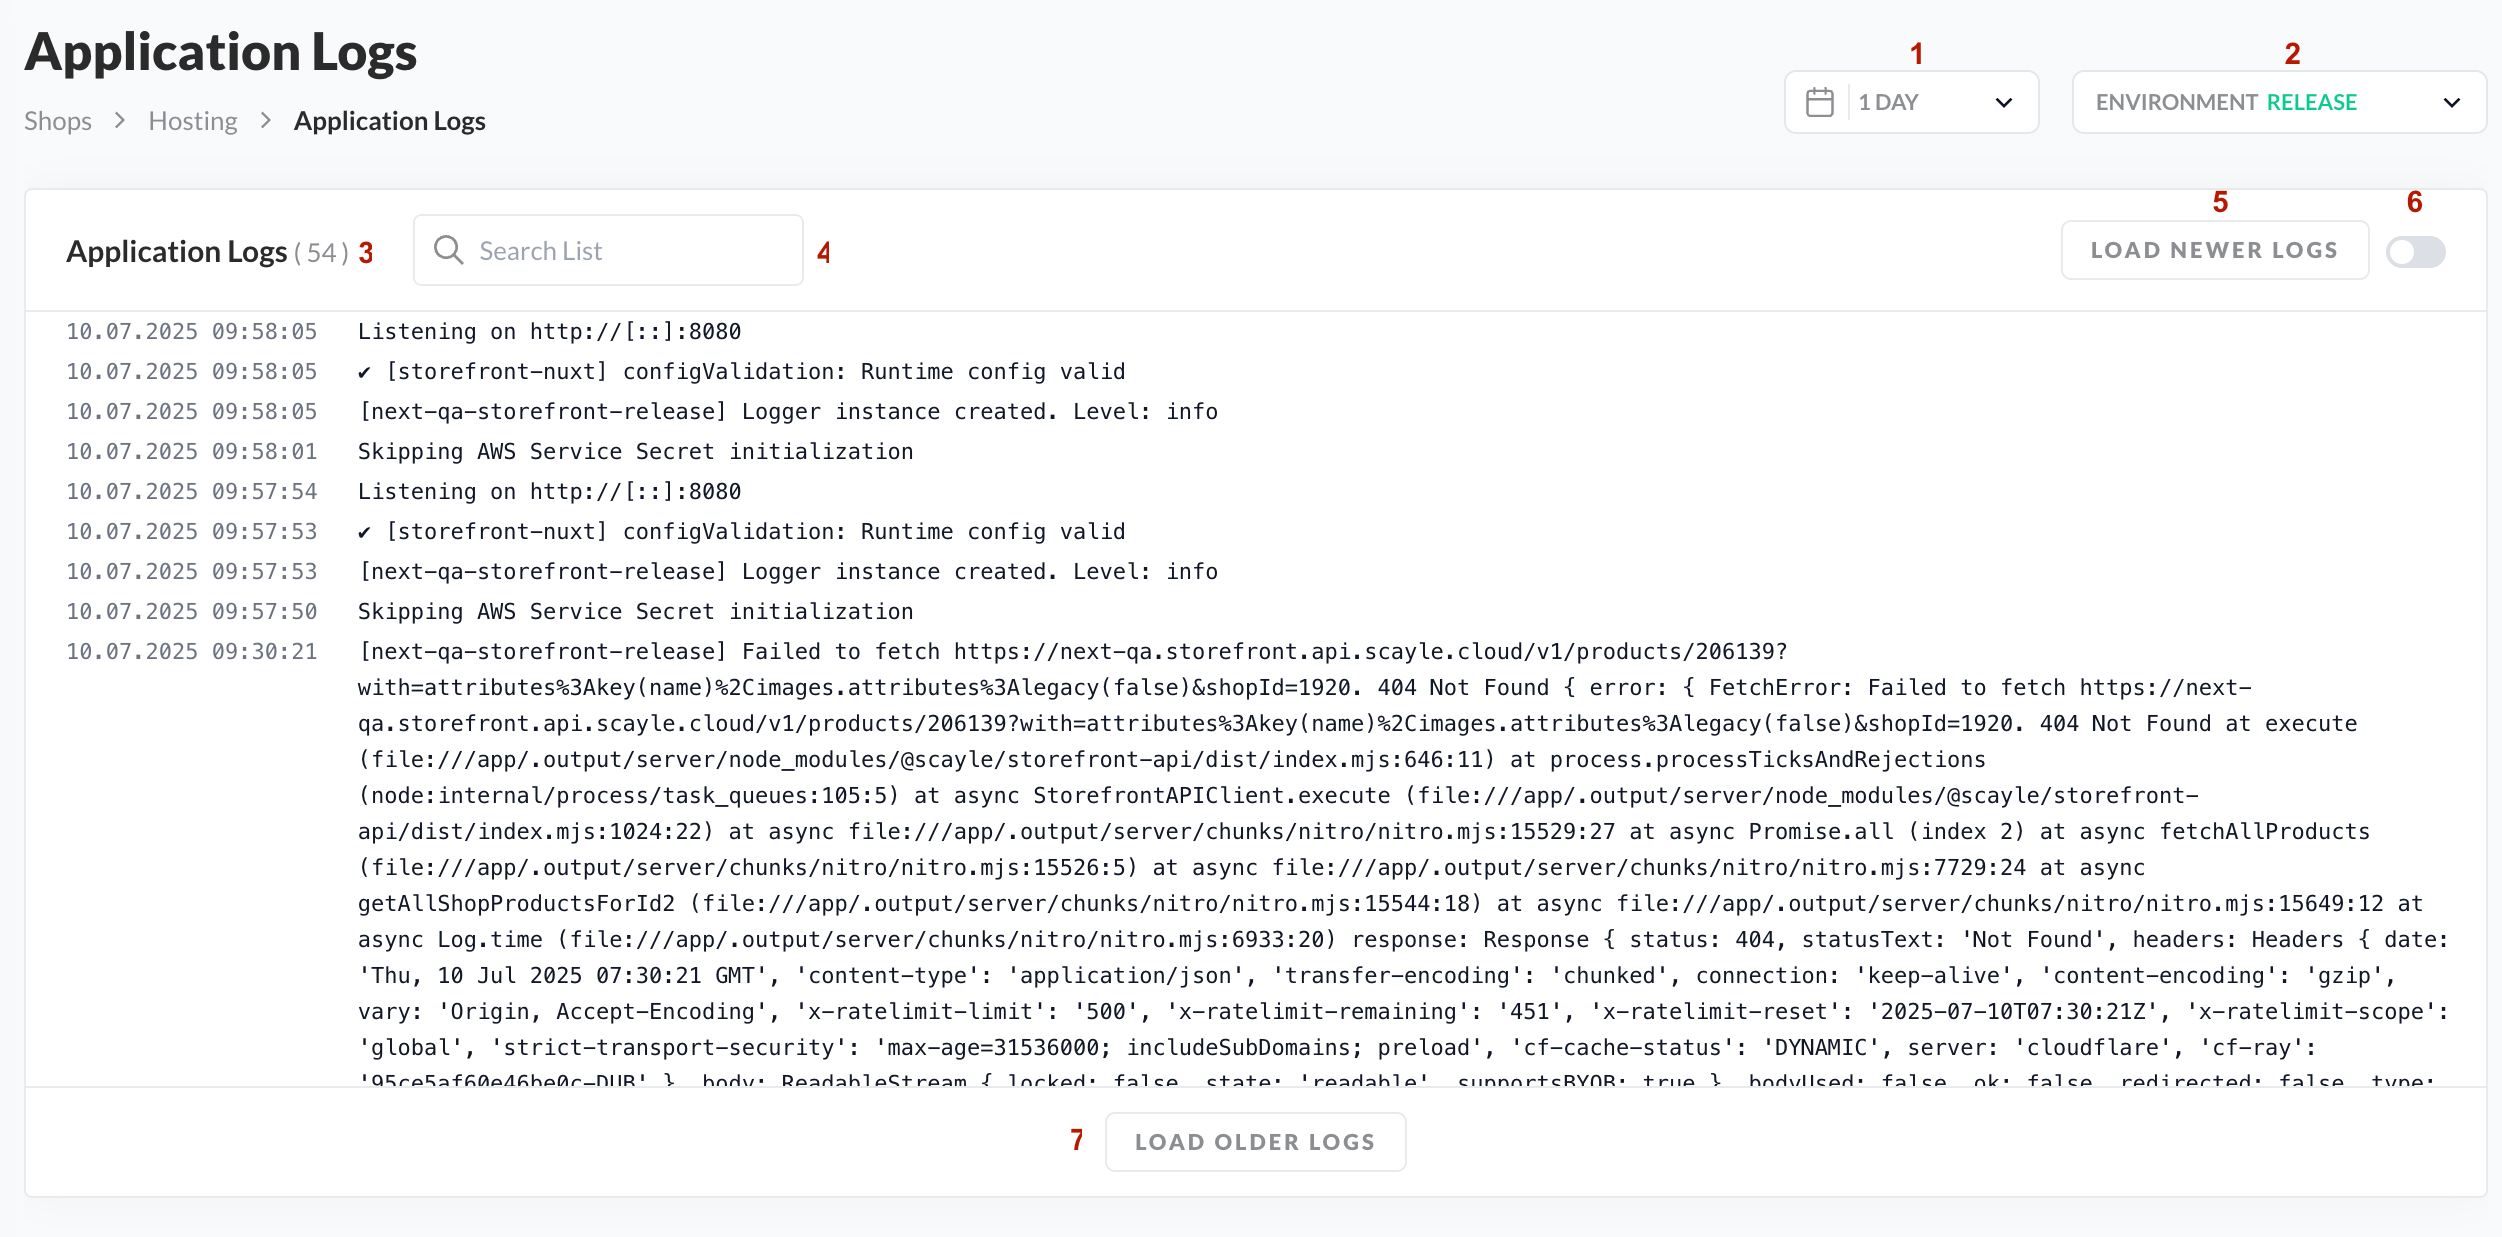Screen dimensions: 2502x1237
Task: Expand the Environment dropdown chevron
Action: pyautogui.click(x=2451, y=102)
